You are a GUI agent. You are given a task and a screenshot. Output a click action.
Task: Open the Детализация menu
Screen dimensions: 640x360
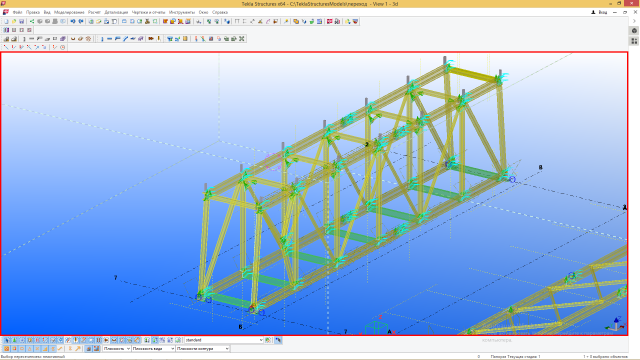pos(116,12)
